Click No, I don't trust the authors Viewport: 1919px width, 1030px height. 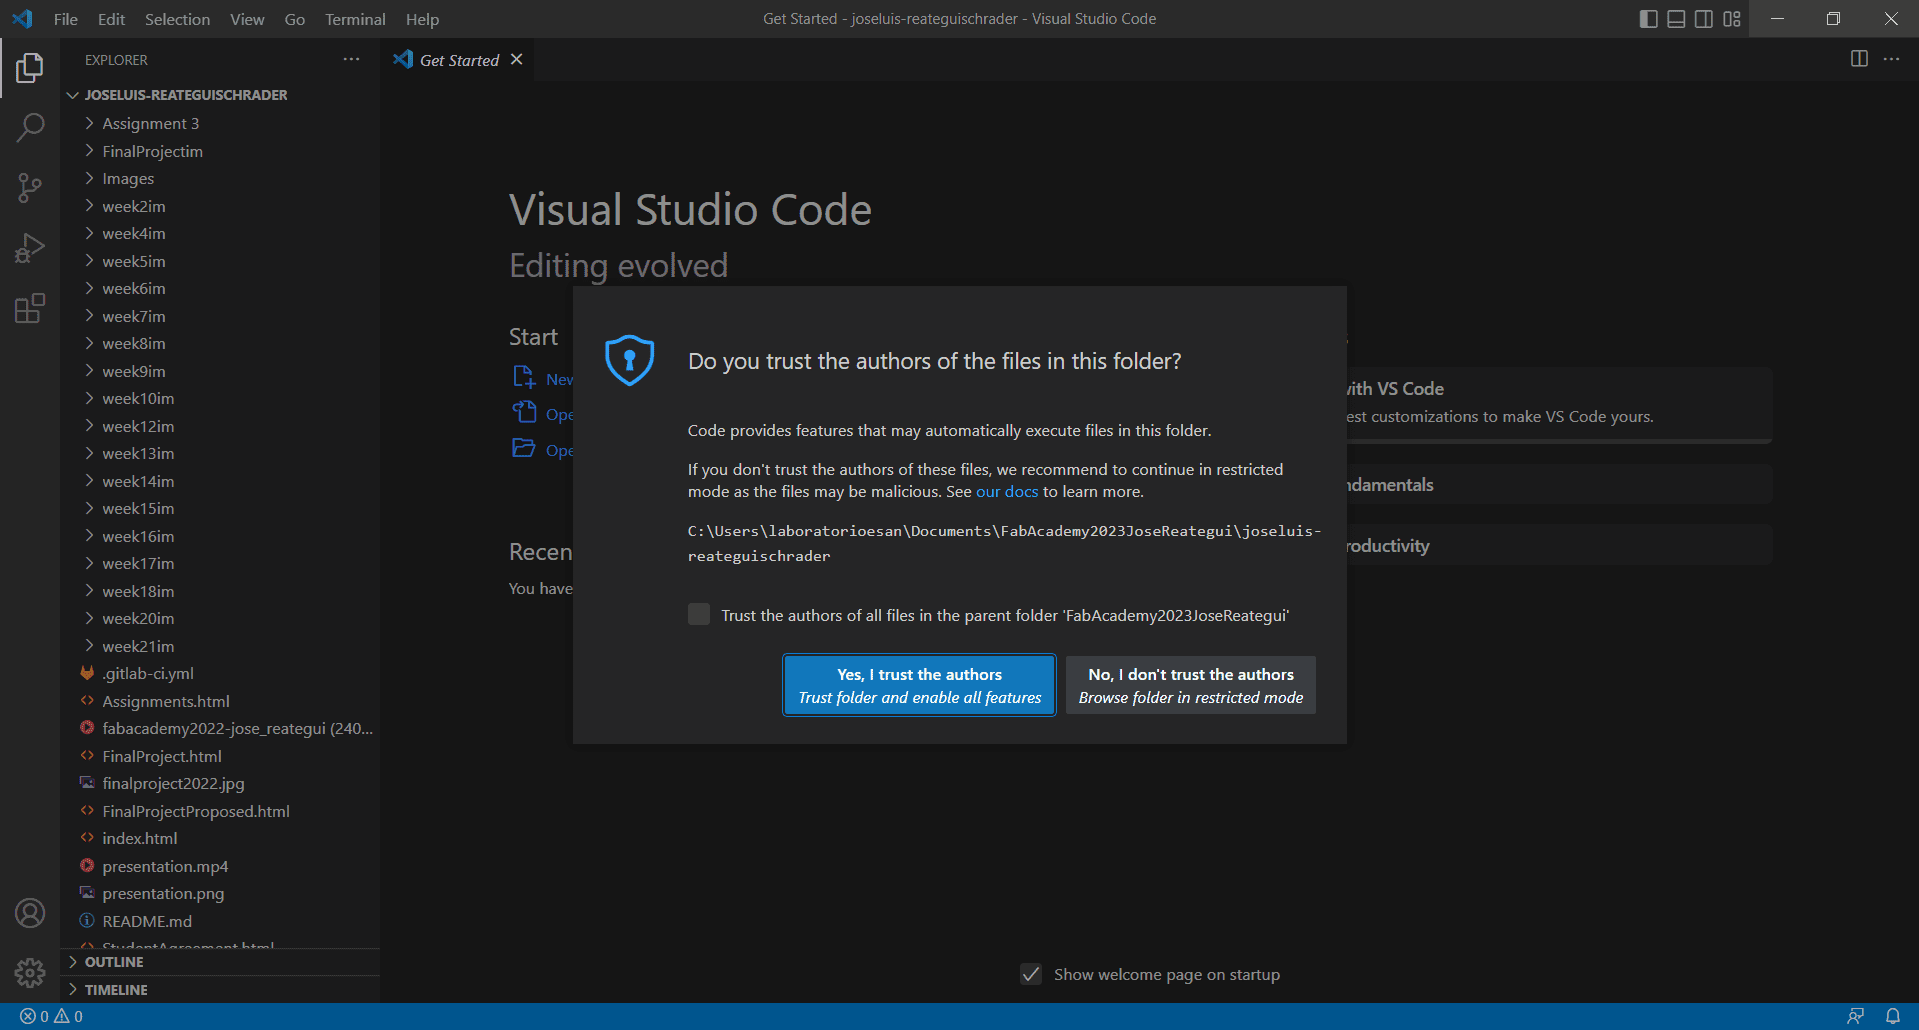click(1191, 685)
